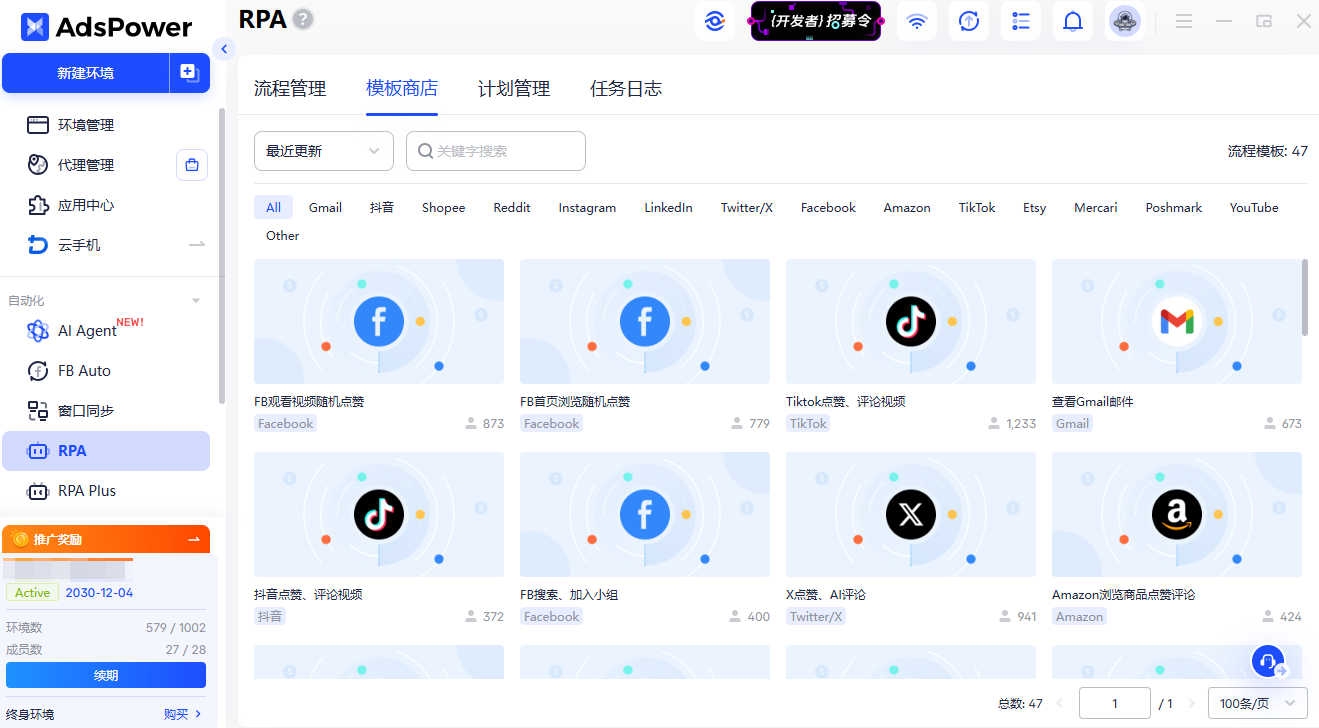Screen dimensions: 1319x728
Task: Select the YouTube category filter
Action: (x=1254, y=207)
